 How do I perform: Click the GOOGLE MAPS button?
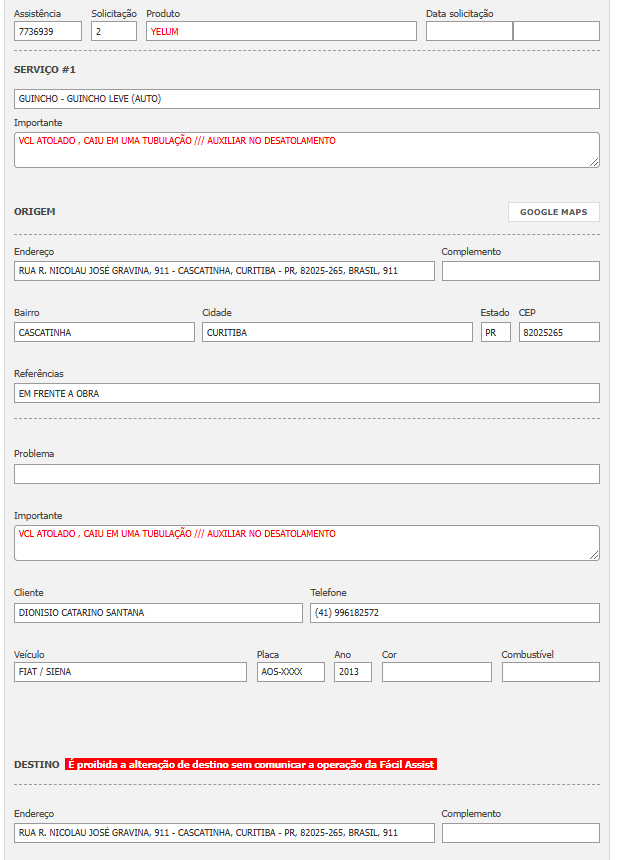553,212
